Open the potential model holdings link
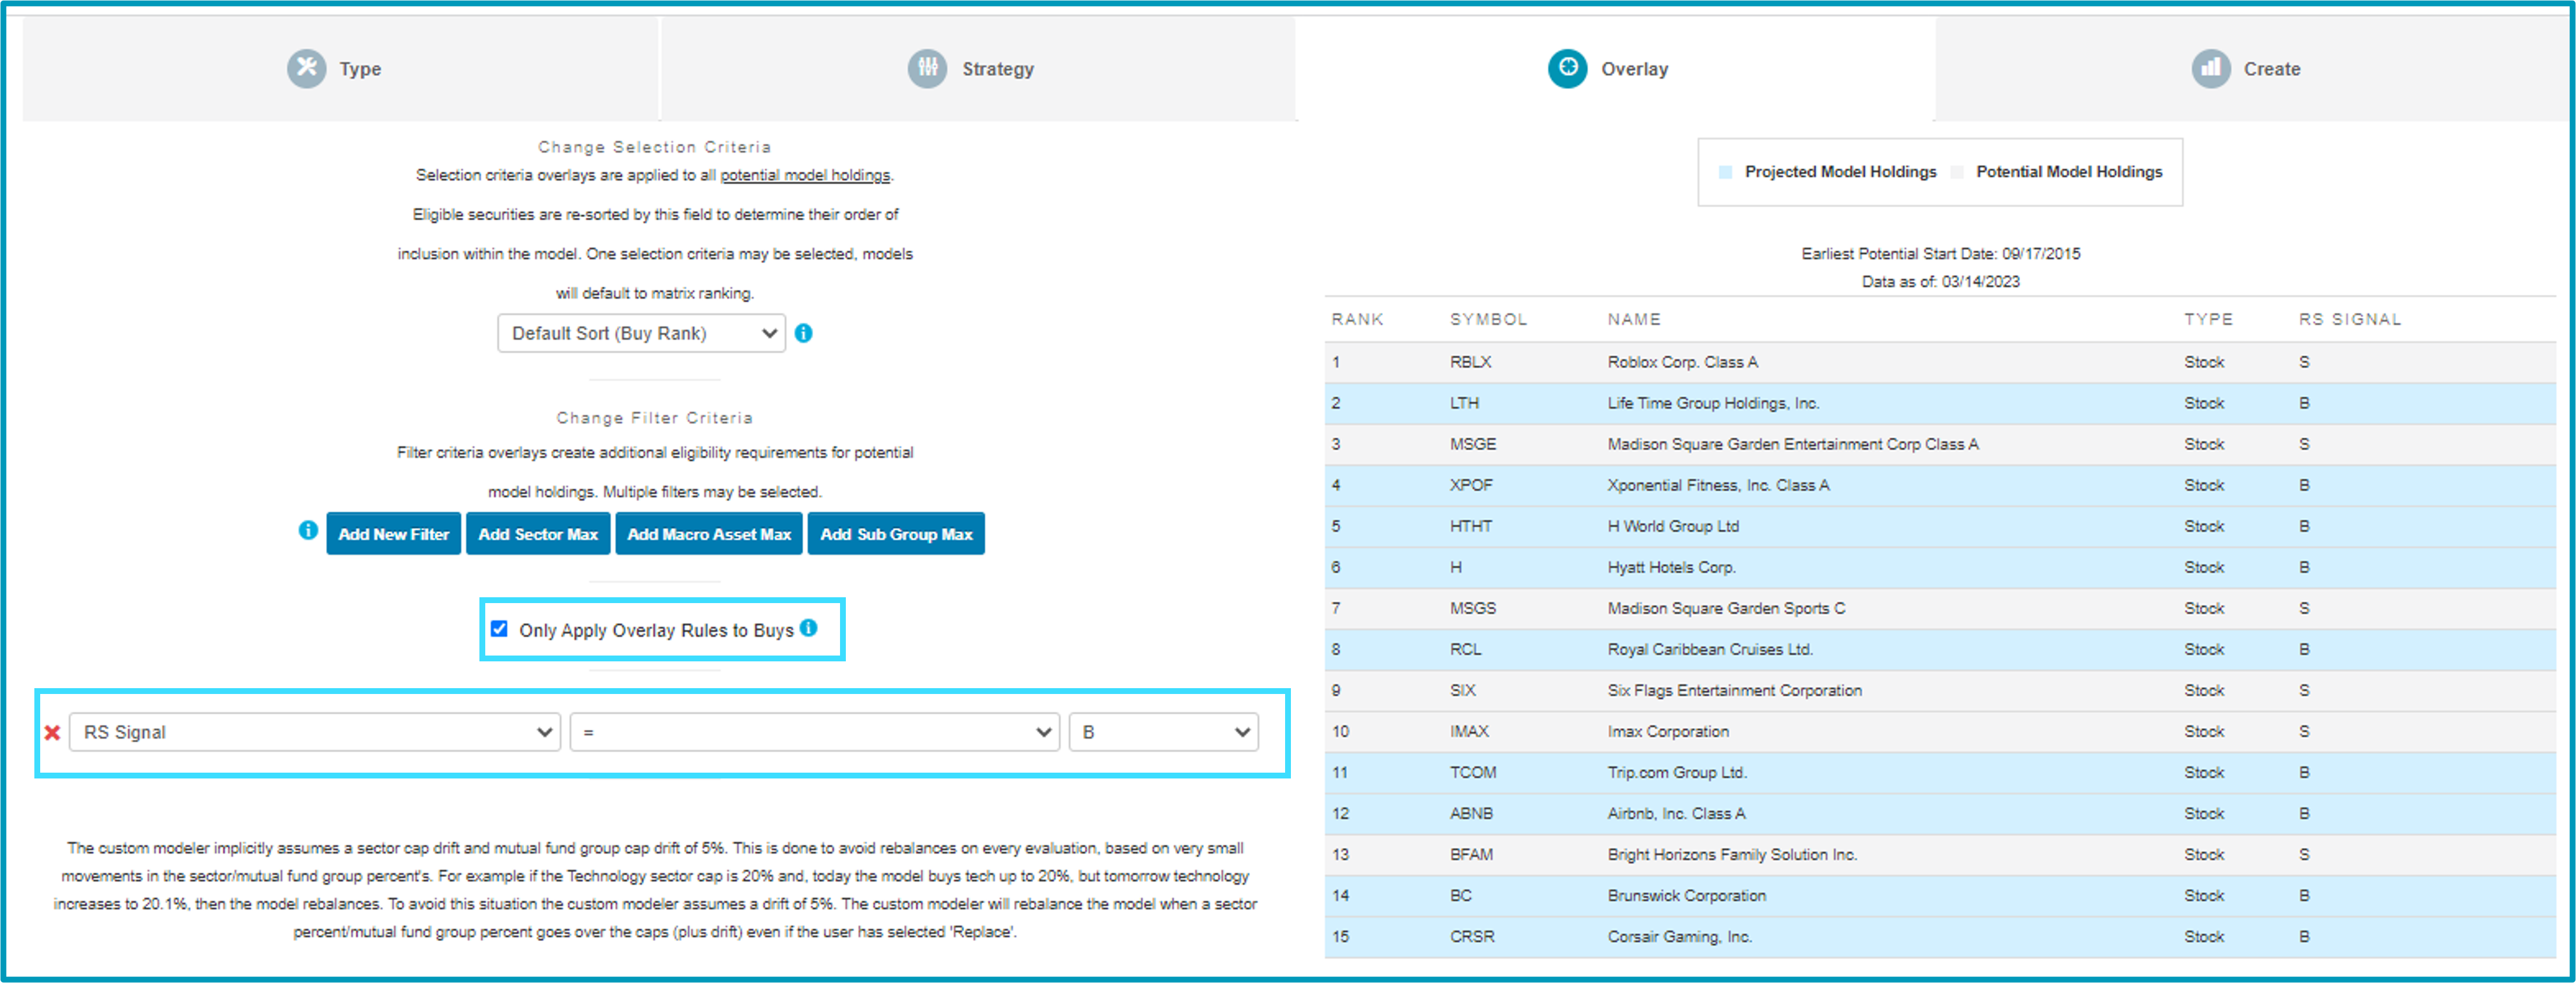This screenshot has height=983, width=2576. coord(805,175)
